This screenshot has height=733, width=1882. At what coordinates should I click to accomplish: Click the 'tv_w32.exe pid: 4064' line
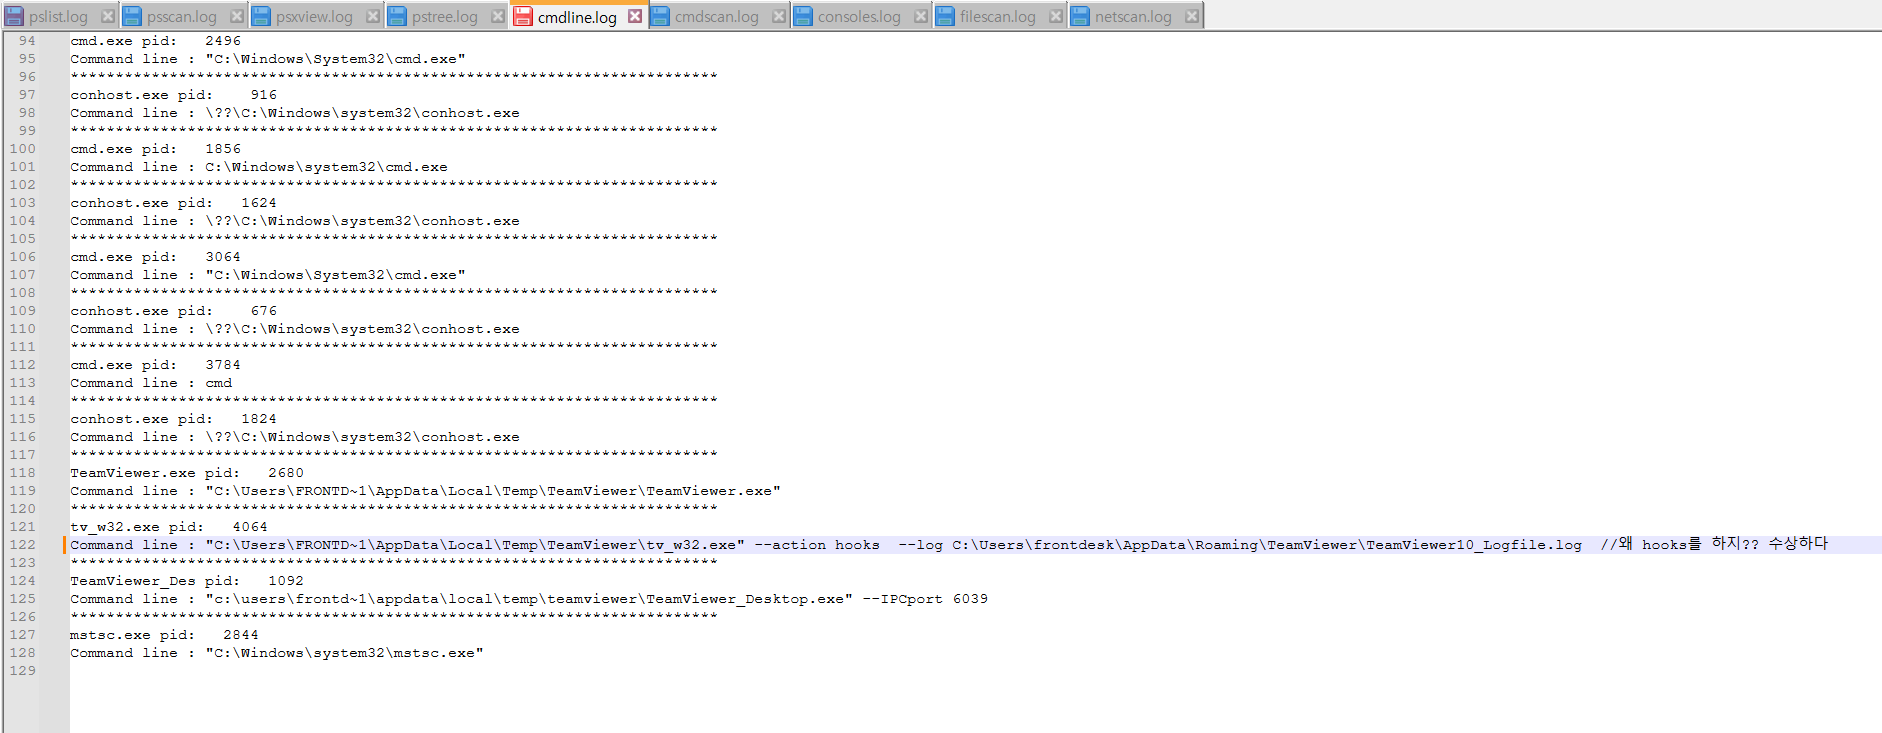[x=169, y=527]
